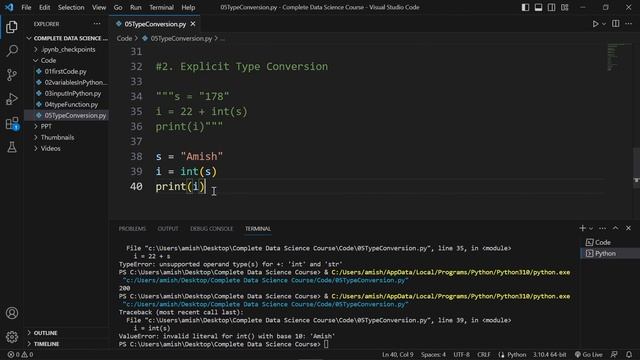Screen dimensions: 640x360
Task: Open 01firstCode.py file
Action: point(67,71)
